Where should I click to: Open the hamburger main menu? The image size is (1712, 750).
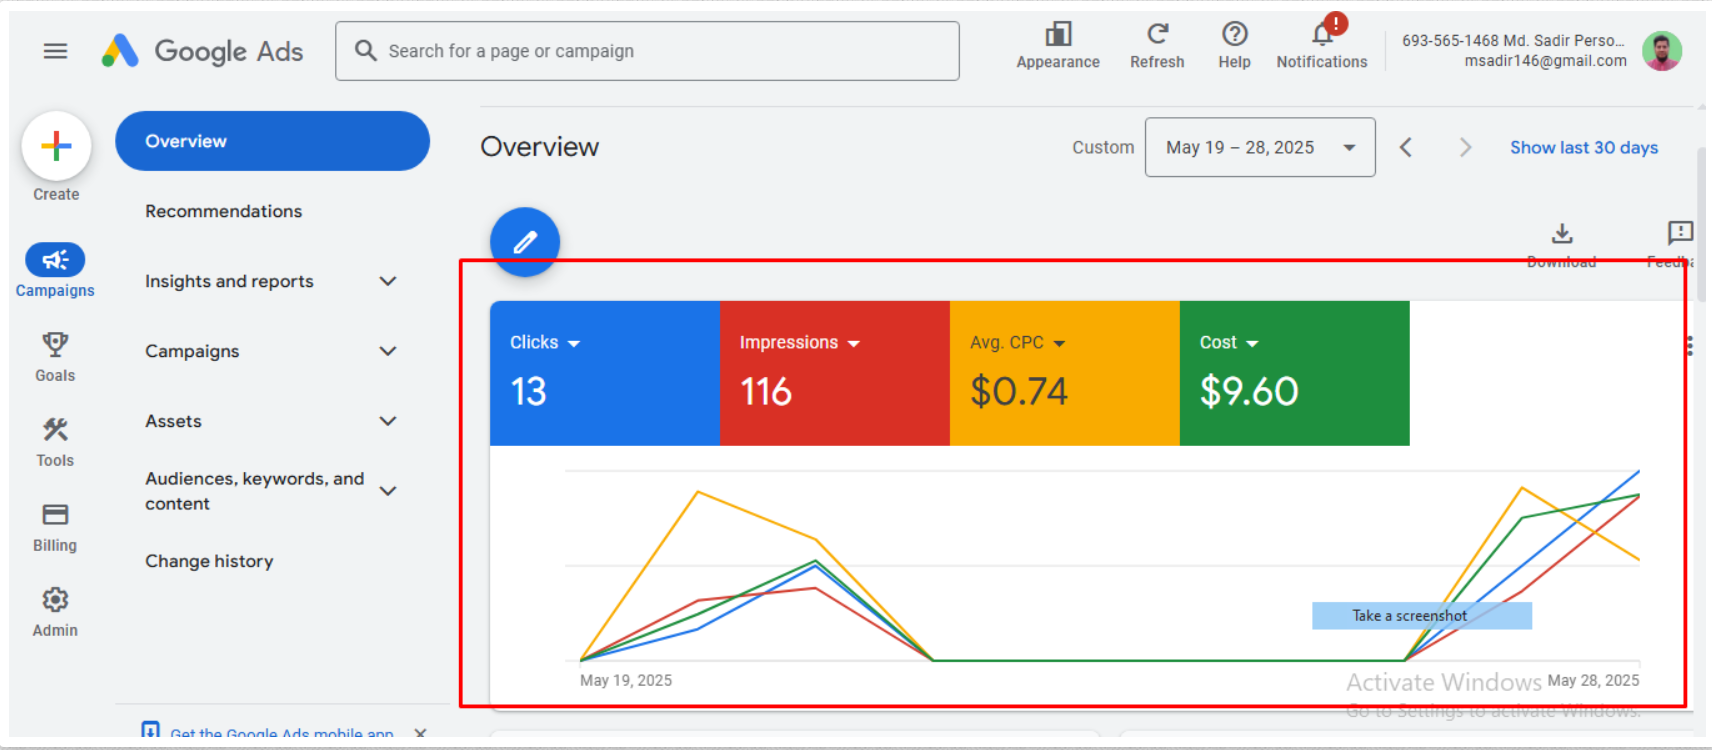(56, 51)
